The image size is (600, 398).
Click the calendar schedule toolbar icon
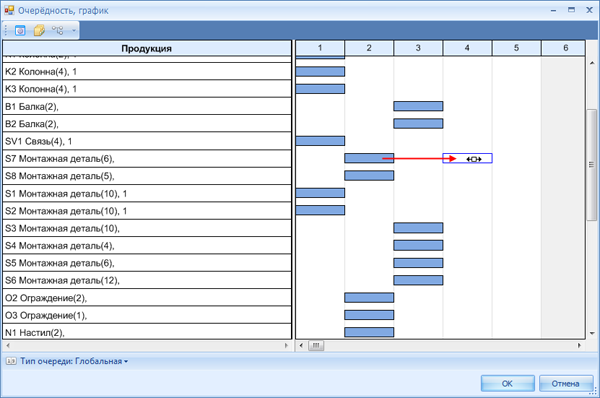20,30
